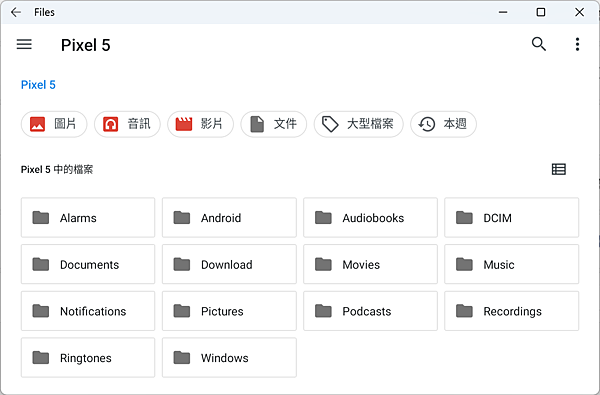The image size is (600, 395).
Task: Filter by 文件 documents chip
Action: [274, 124]
